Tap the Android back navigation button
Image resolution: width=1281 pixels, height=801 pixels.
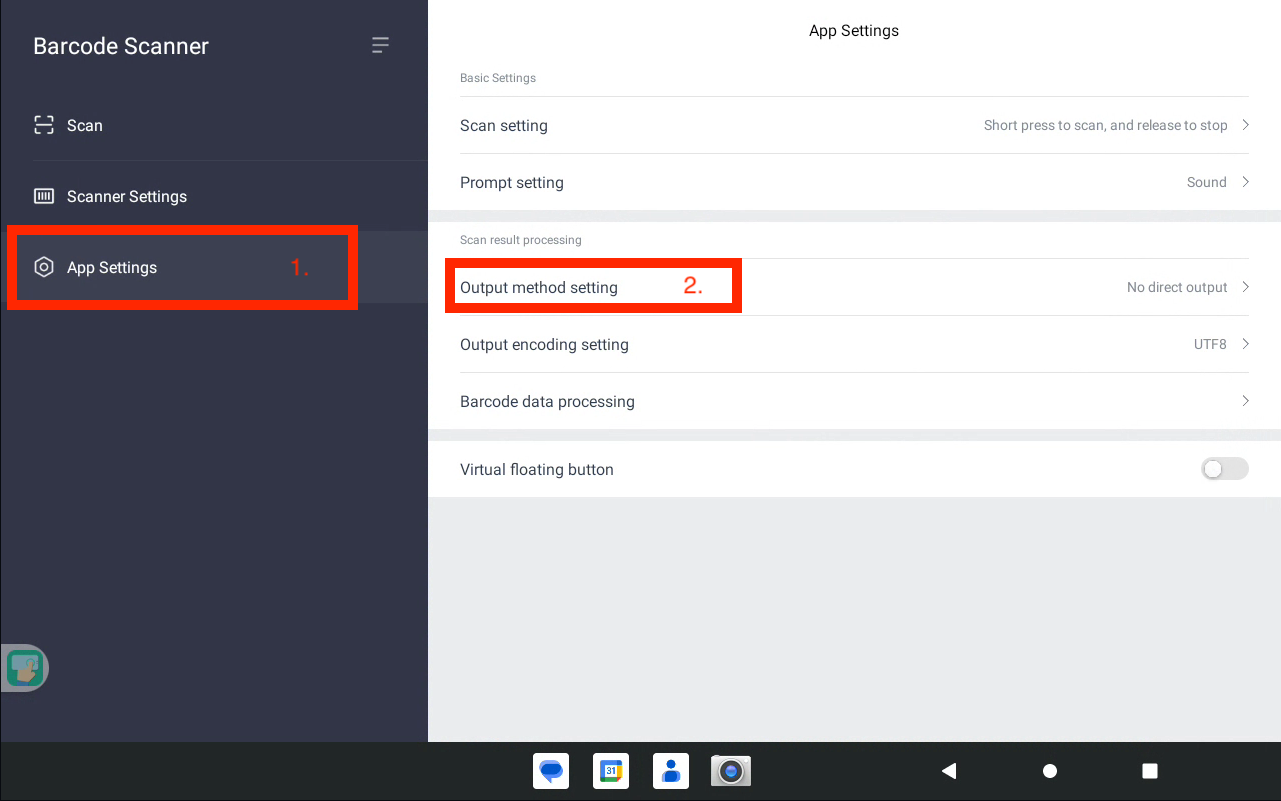[949, 771]
